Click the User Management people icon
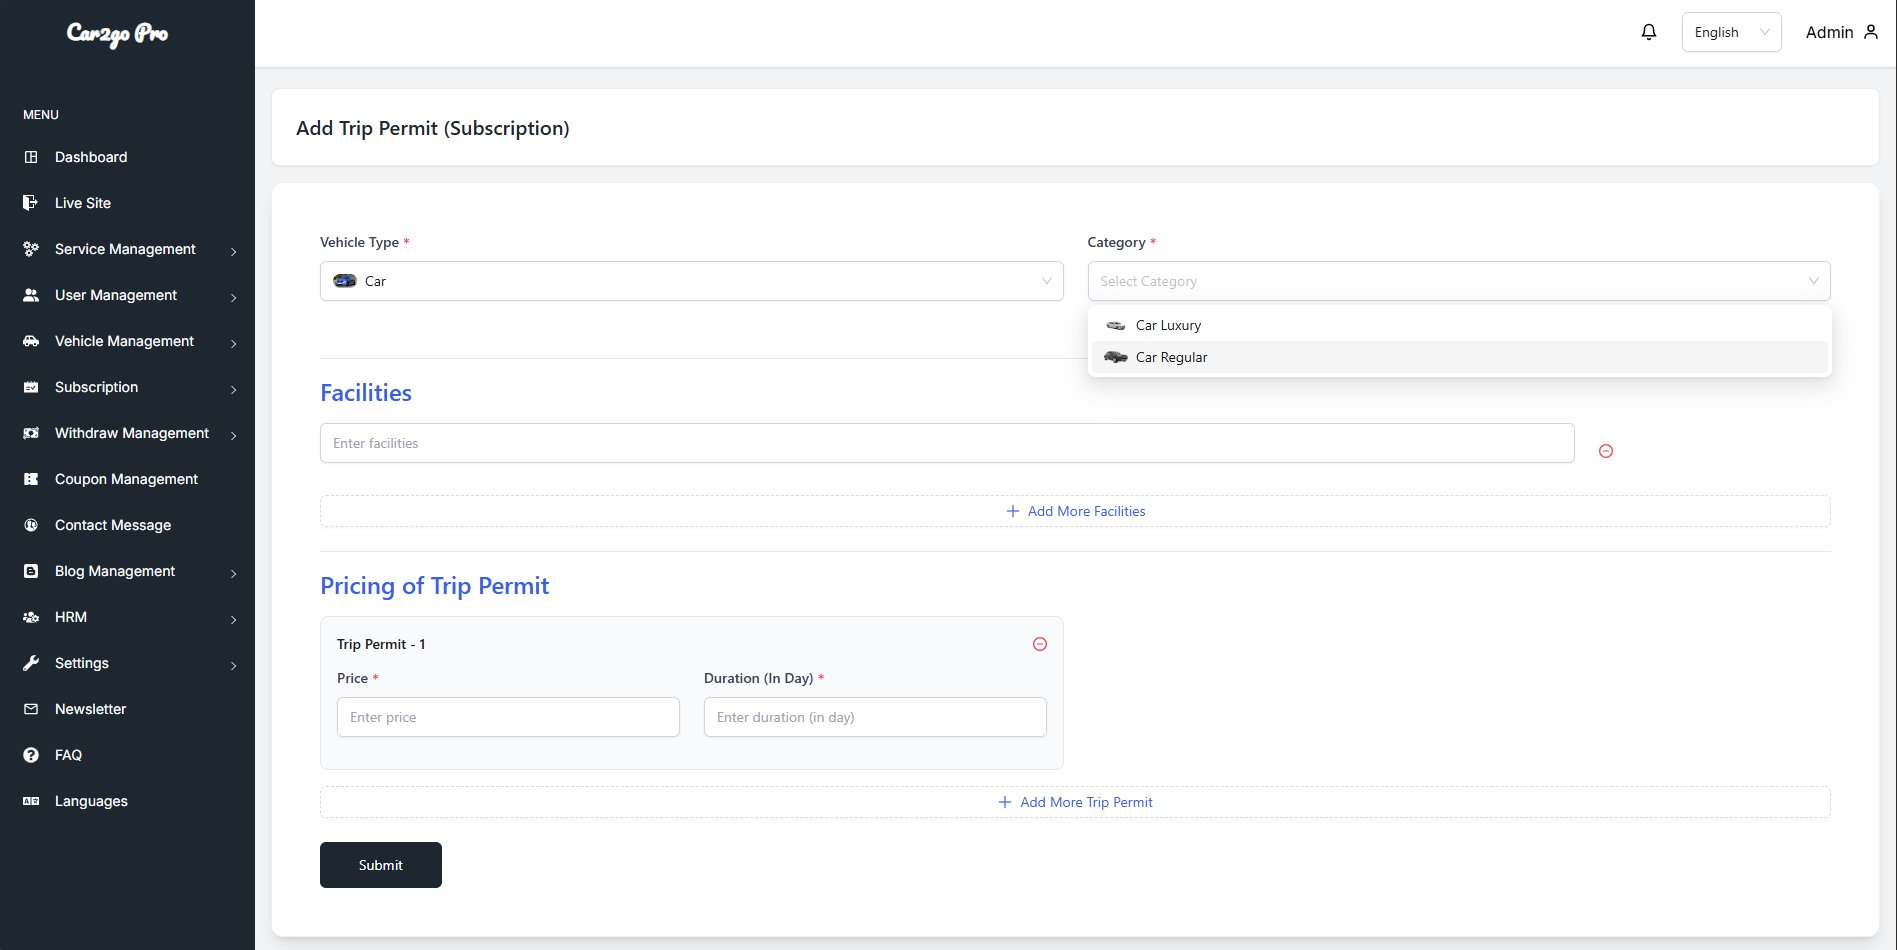The height and width of the screenshot is (950, 1897). point(31,295)
